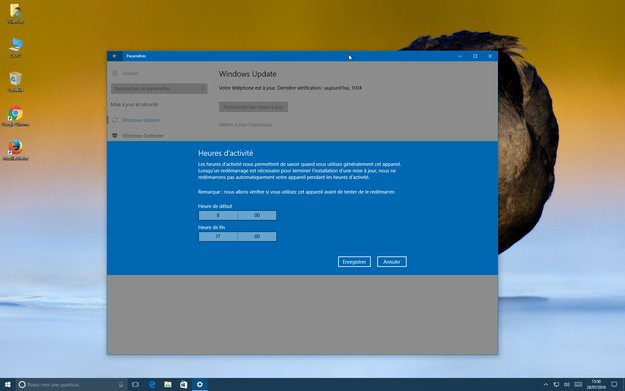This screenshot has height=391, width=625.
Task: Click the touch keyboard tray icon
Action: pos(578,385)
